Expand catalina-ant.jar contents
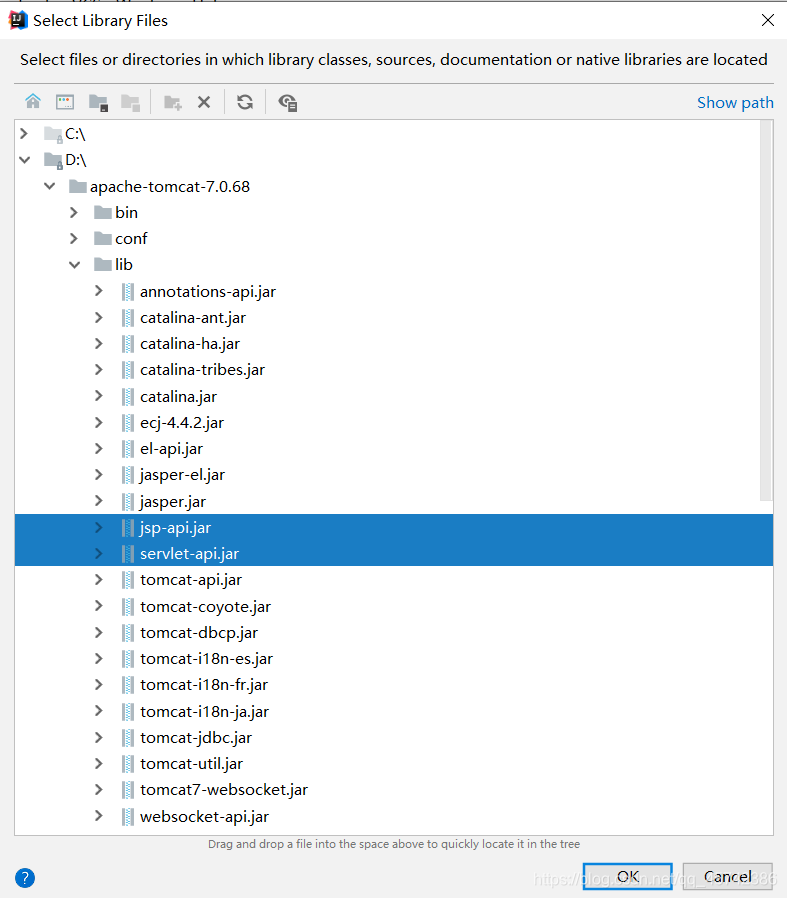 99,317
